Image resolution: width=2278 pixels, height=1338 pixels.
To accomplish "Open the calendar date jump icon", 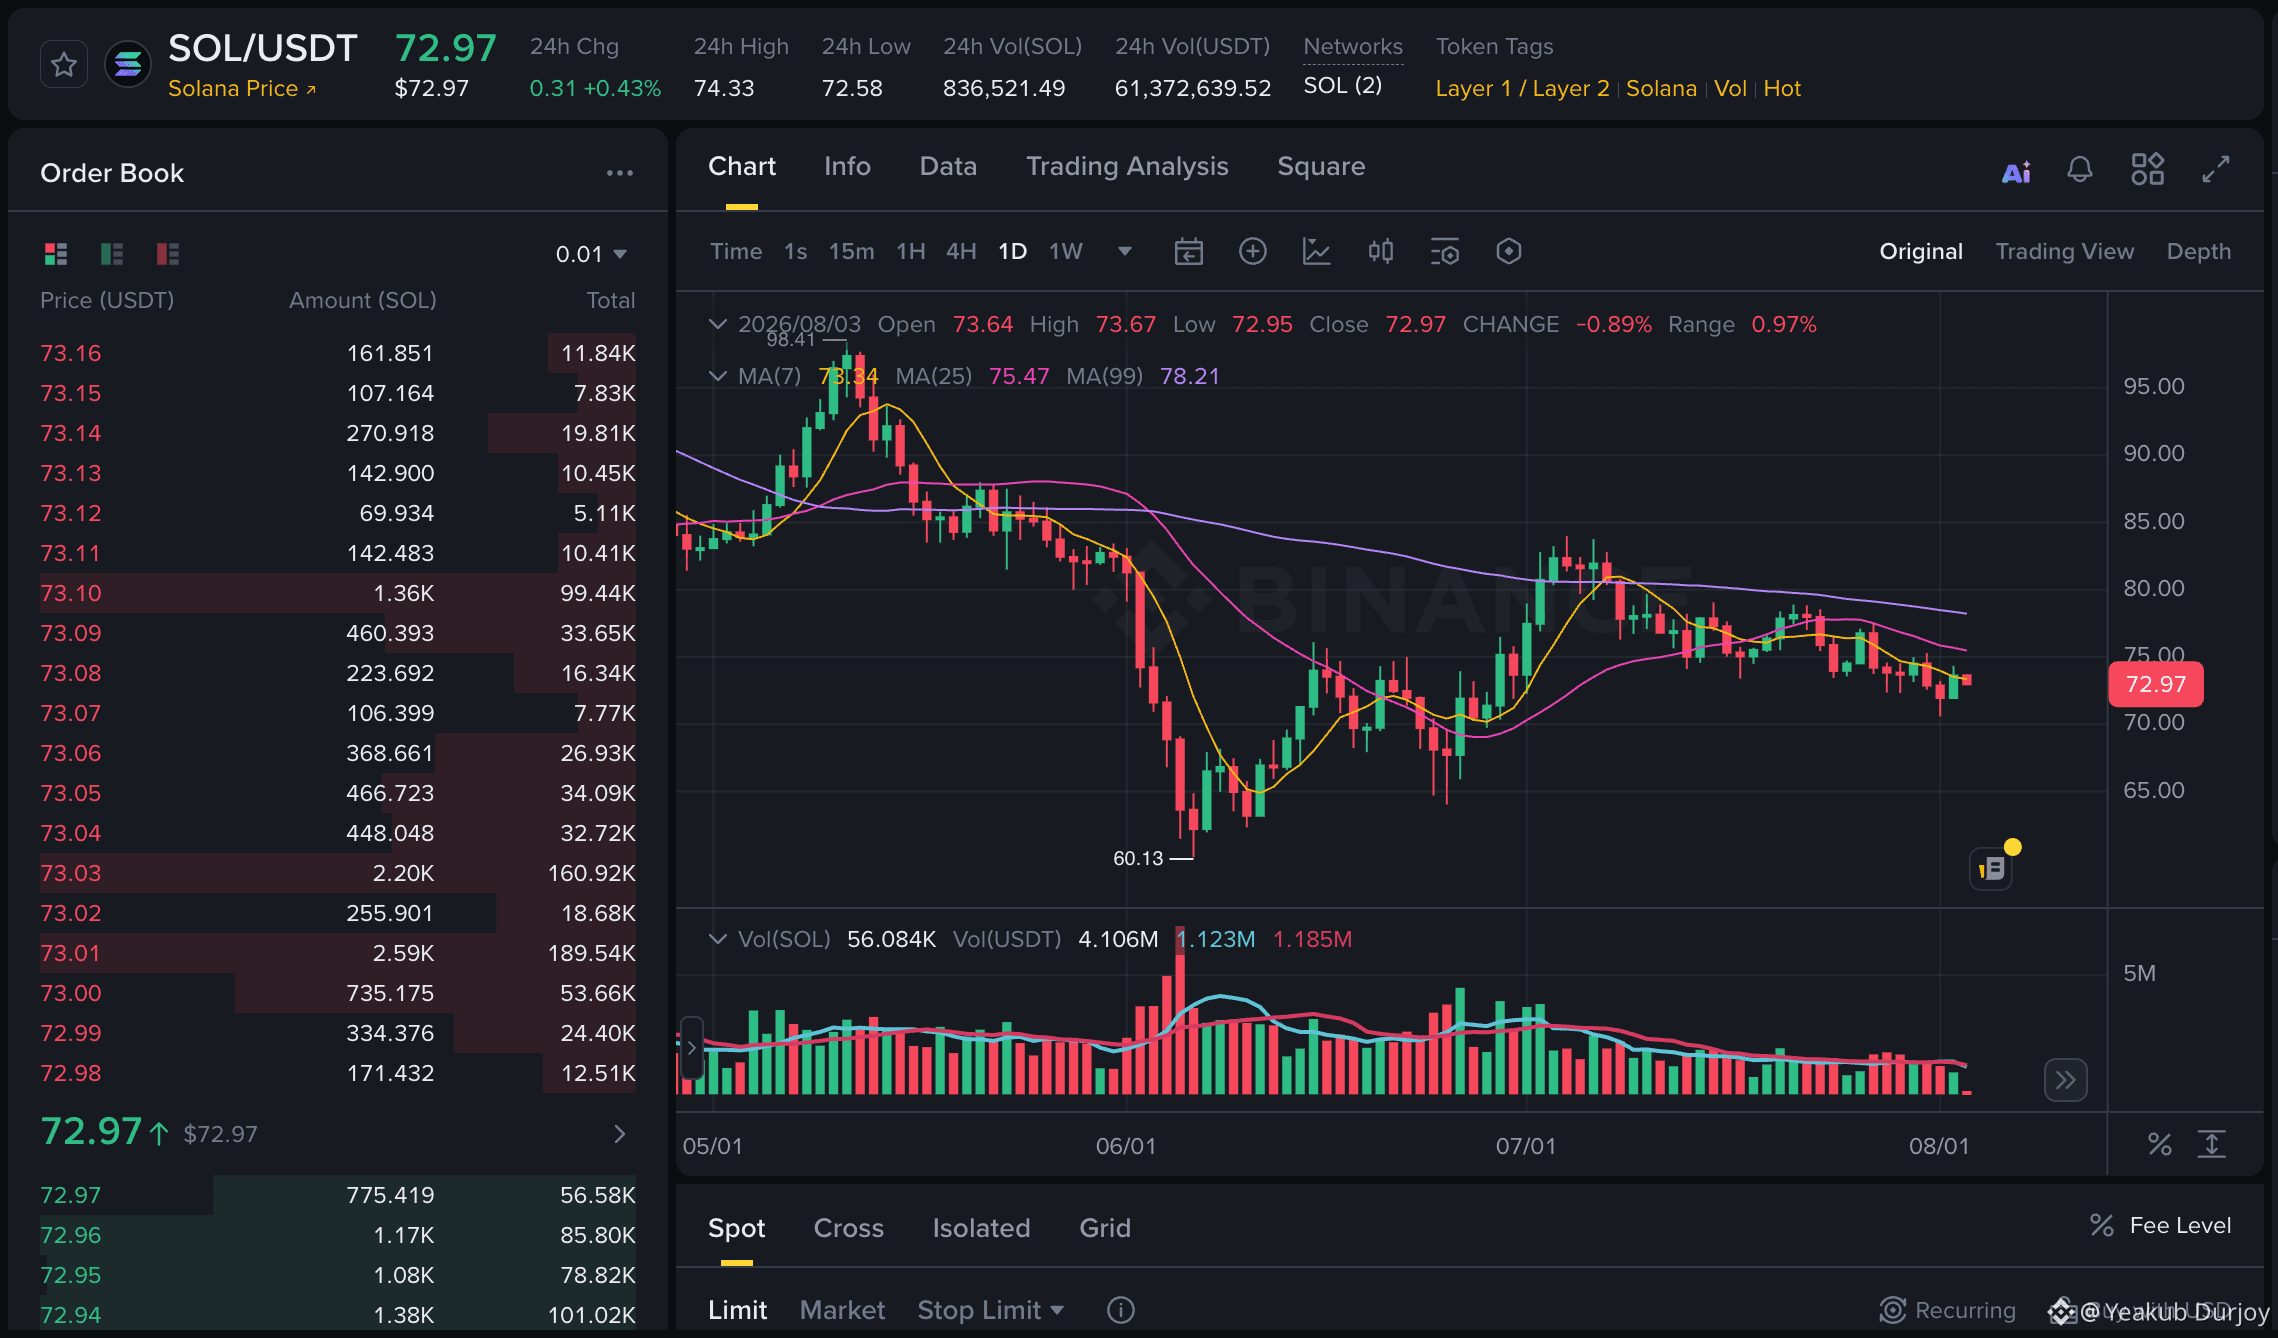I will tap(1189, 251).
